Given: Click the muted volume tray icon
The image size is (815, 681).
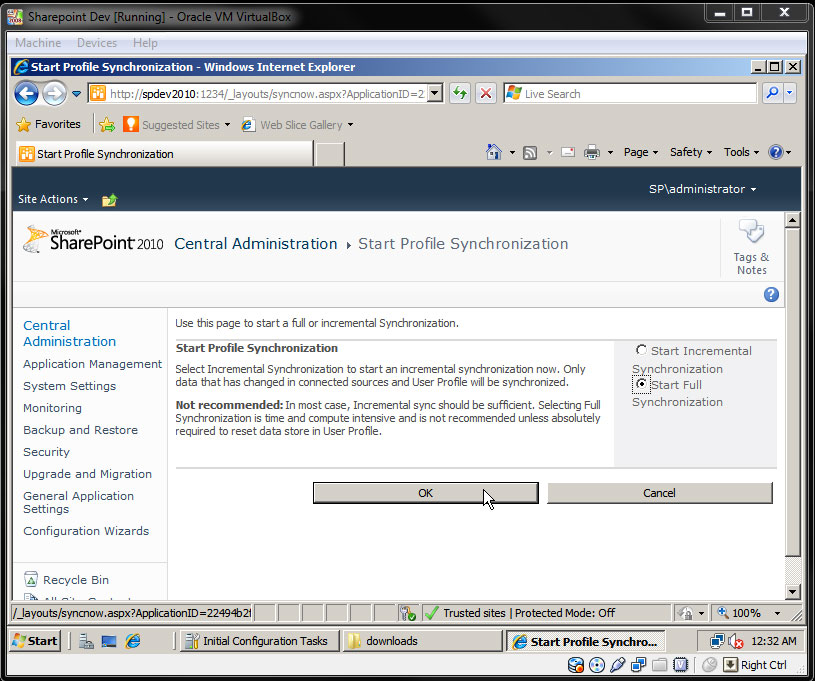Looking at the screenshot, I should (735, 641).
